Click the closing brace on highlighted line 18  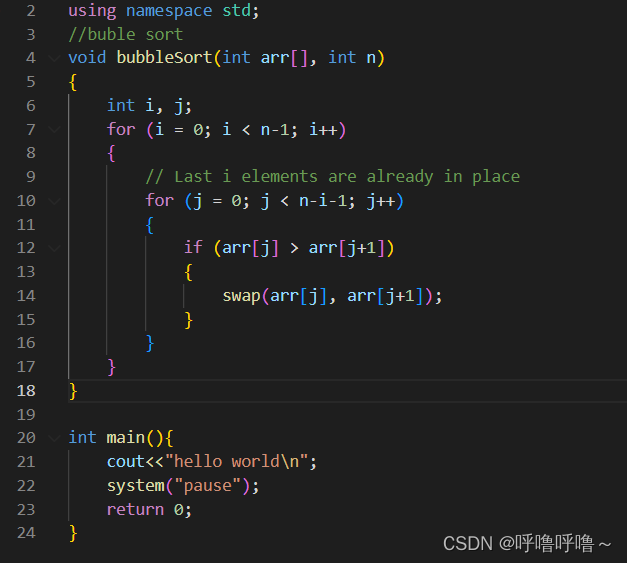pyautogui.click(x=73, y=391)
